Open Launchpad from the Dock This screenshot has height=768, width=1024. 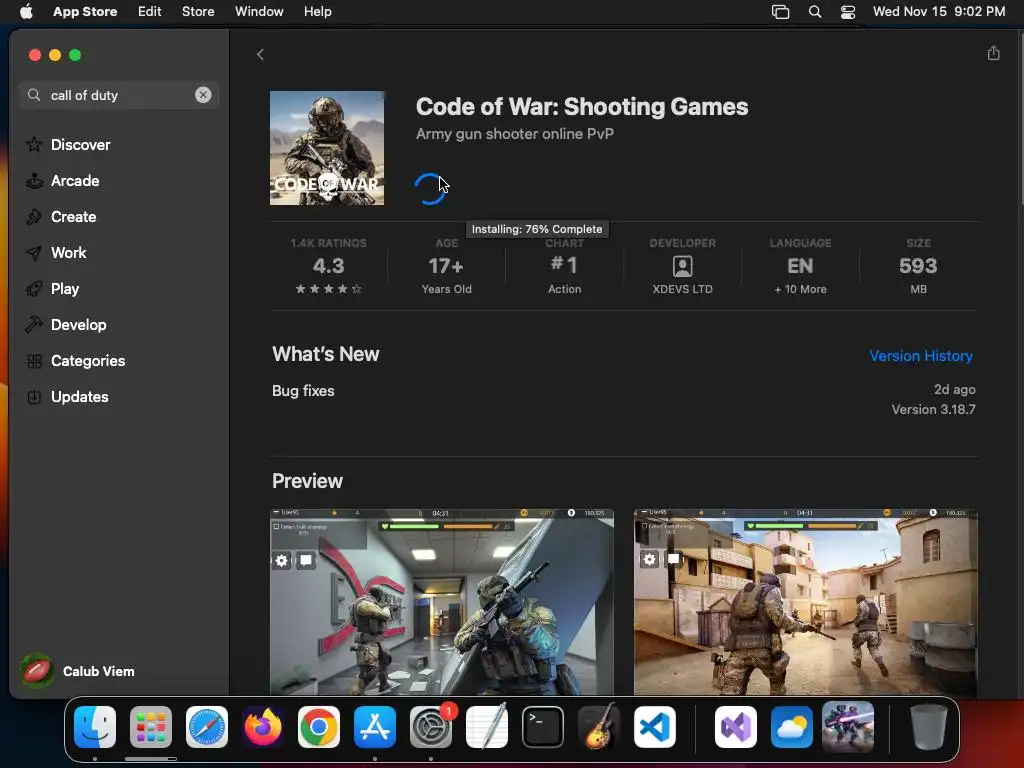[x=151, y=727]
